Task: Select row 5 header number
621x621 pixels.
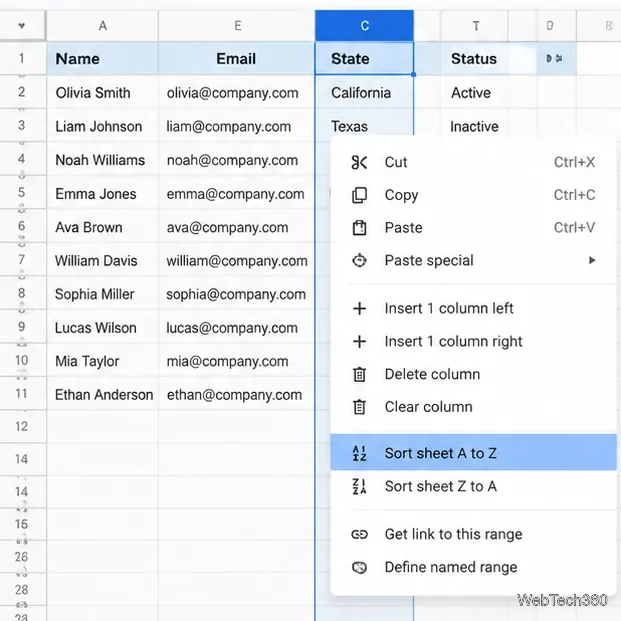Action: (22, 193)
